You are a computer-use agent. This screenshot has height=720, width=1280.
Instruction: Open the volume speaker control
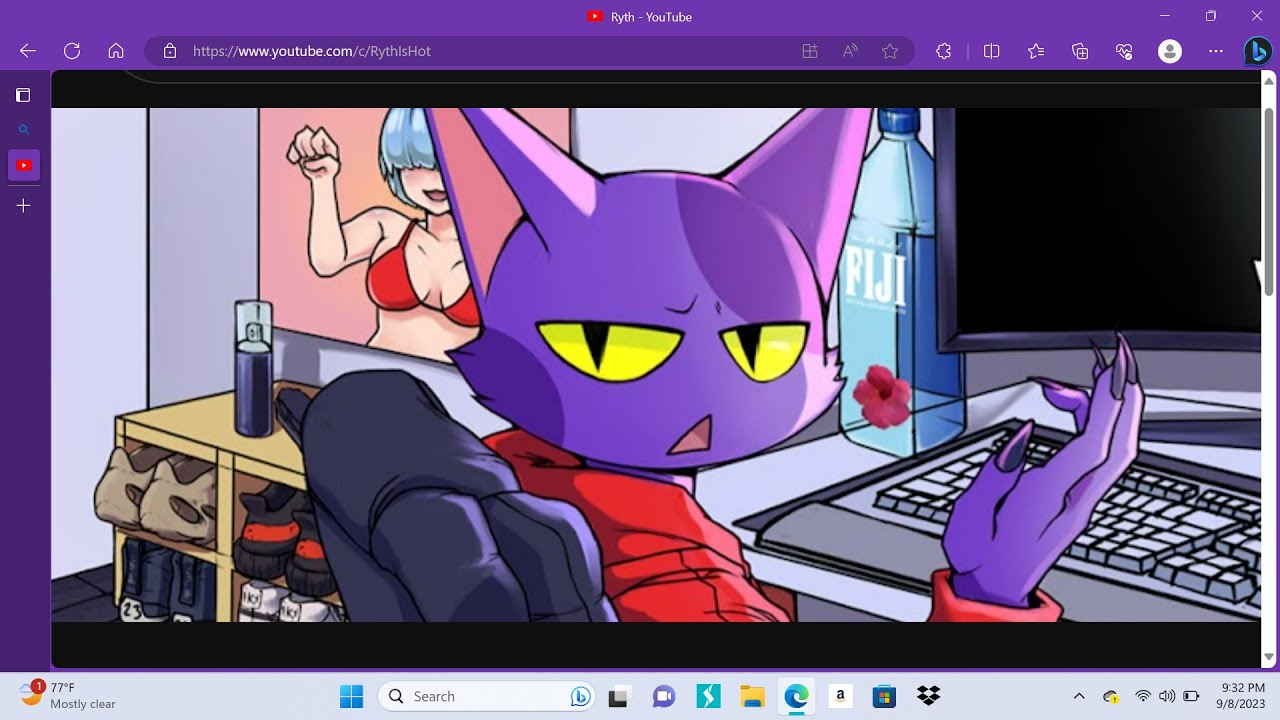point(1167,696)
